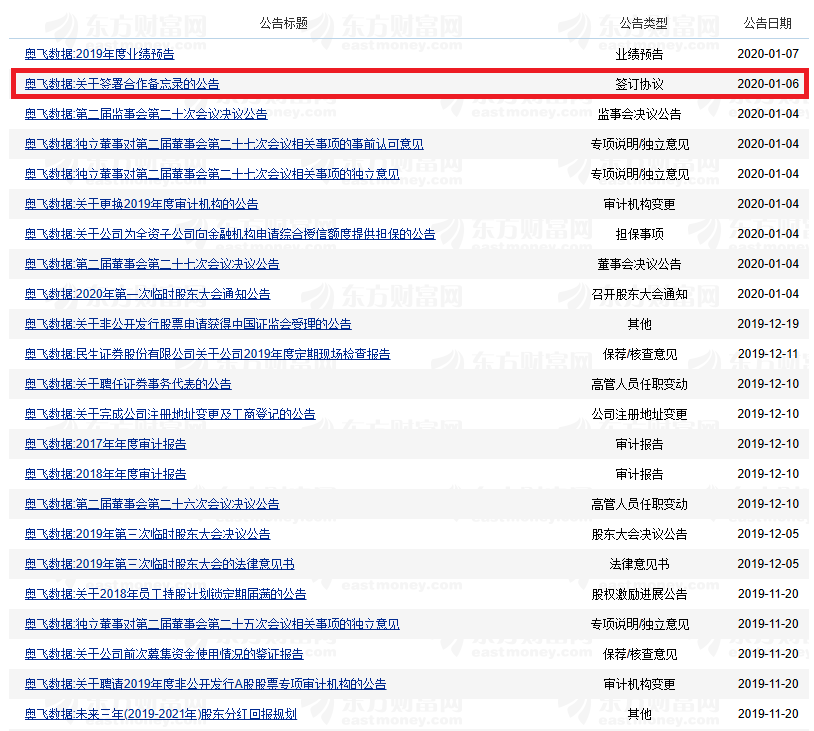Open 关于聘任证券事务代表的公告 link

click(128, 384)
